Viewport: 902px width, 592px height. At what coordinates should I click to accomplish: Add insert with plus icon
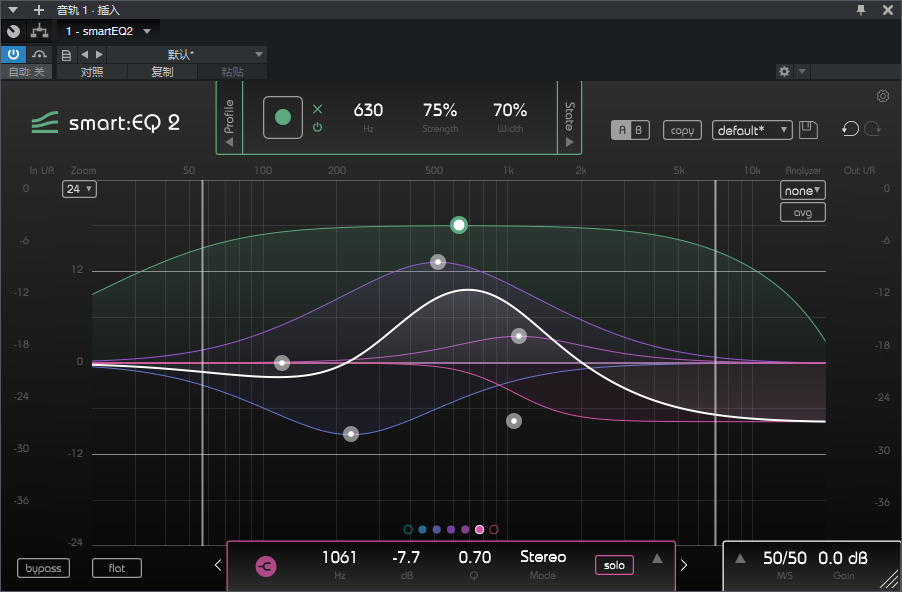39,10
